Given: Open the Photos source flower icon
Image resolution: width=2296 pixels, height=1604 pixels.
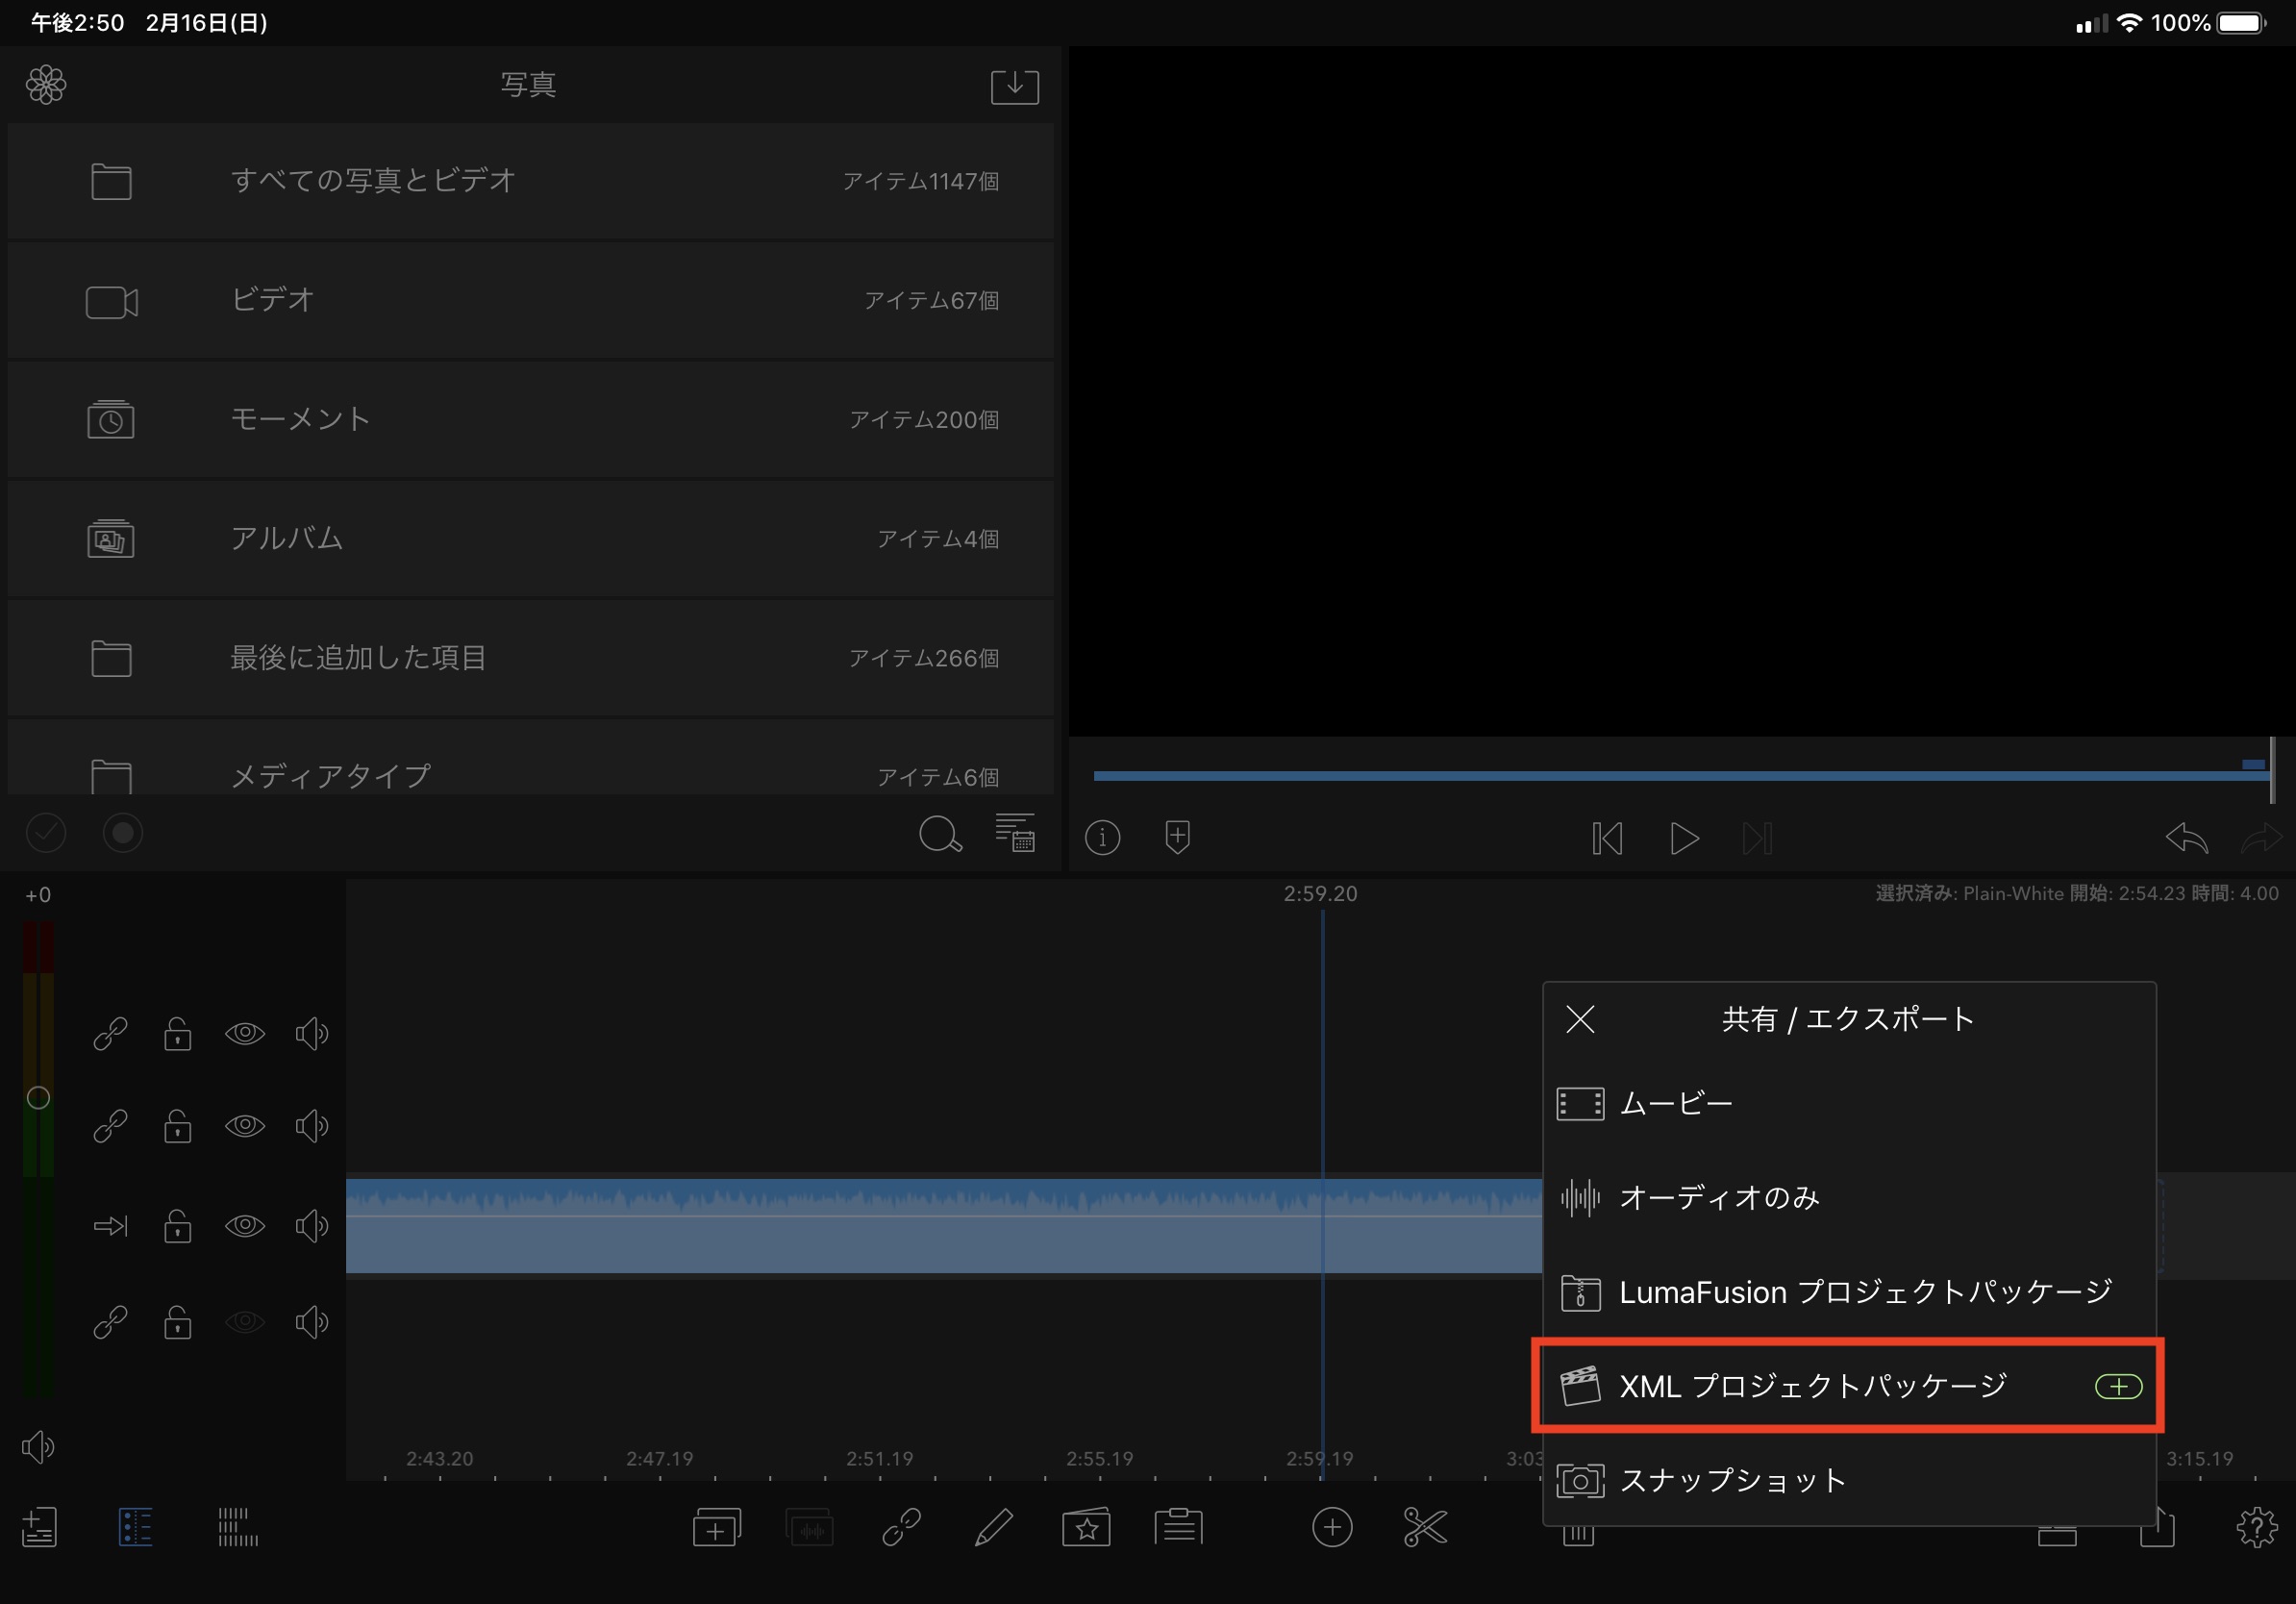Looking at the screenshot, I should pyautogui.click(x=46, y=85).
